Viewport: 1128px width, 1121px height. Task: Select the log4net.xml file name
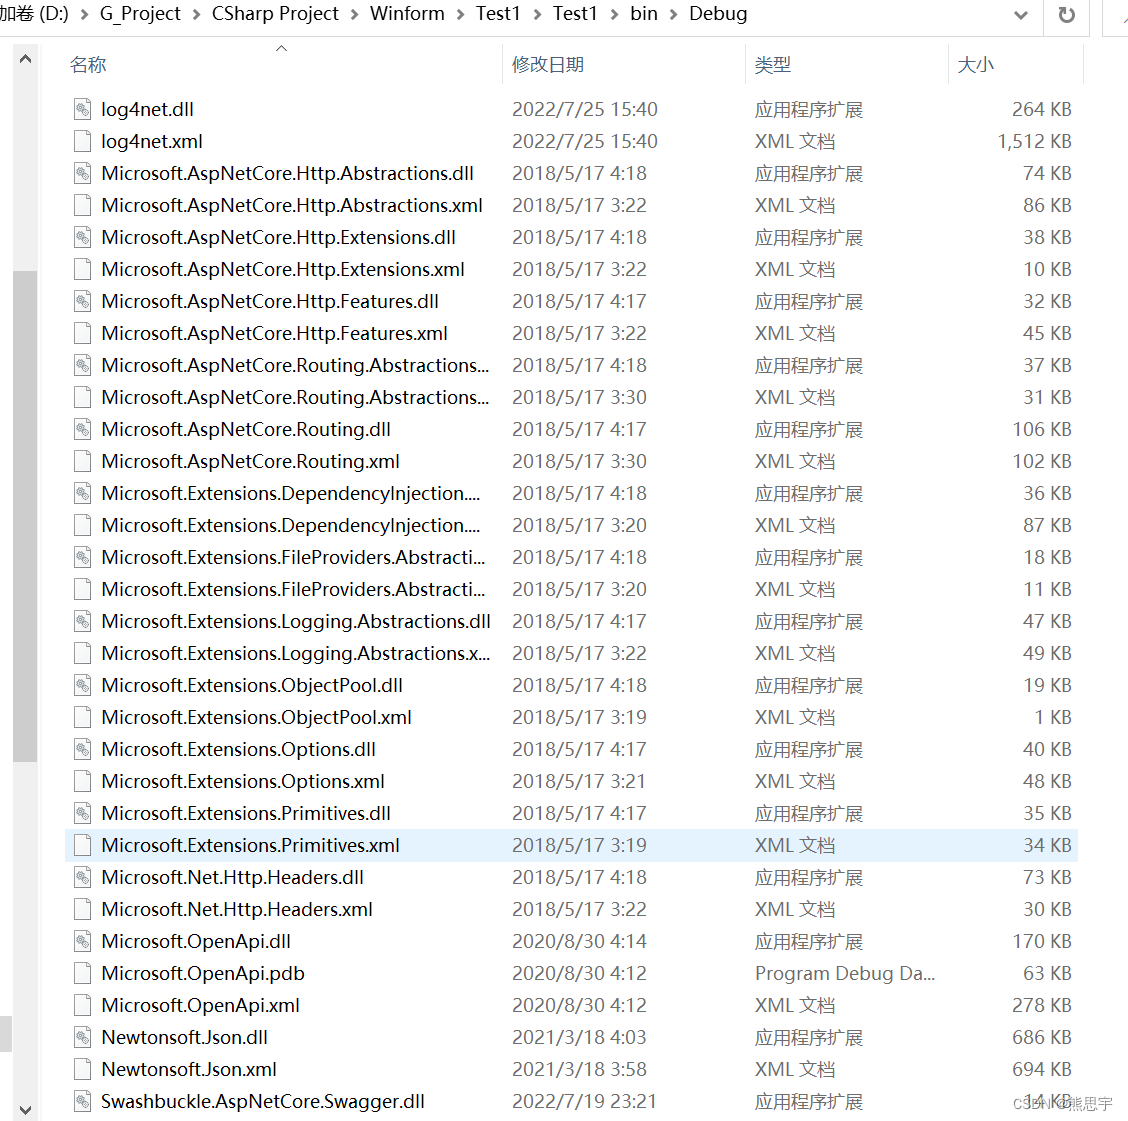tap(152, 142)
